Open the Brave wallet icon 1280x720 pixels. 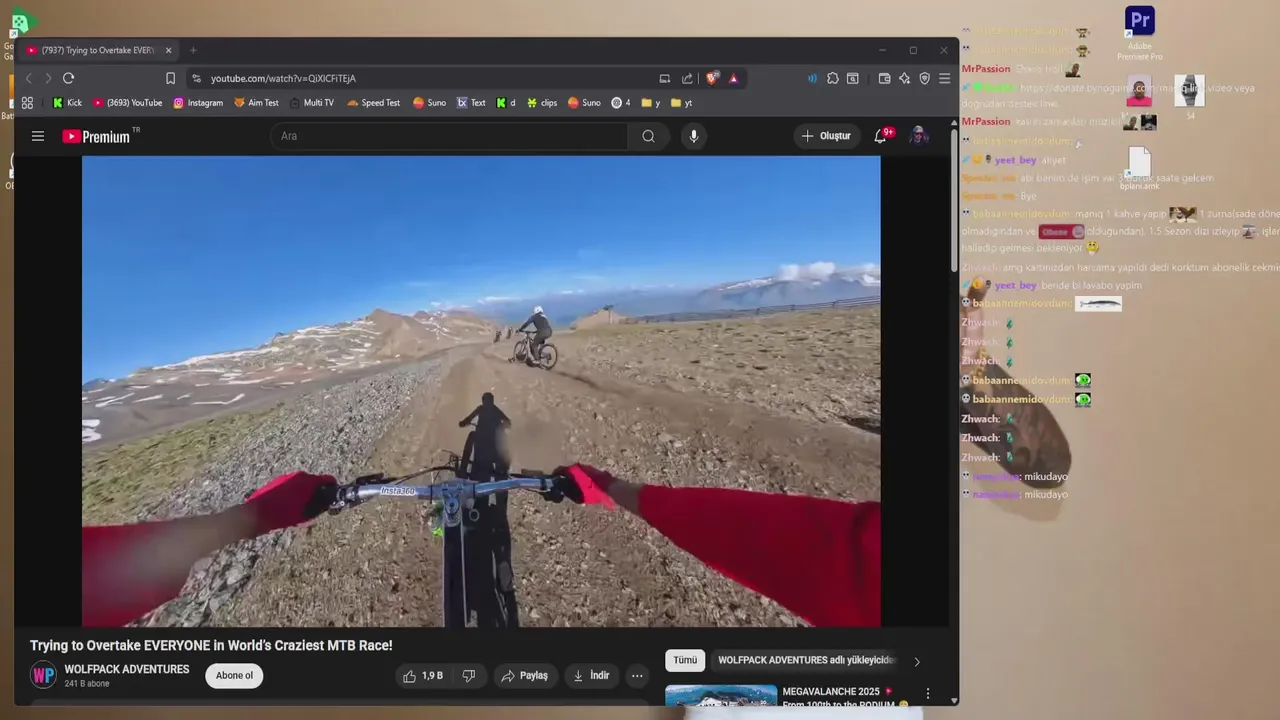click(x=885, y=78)
